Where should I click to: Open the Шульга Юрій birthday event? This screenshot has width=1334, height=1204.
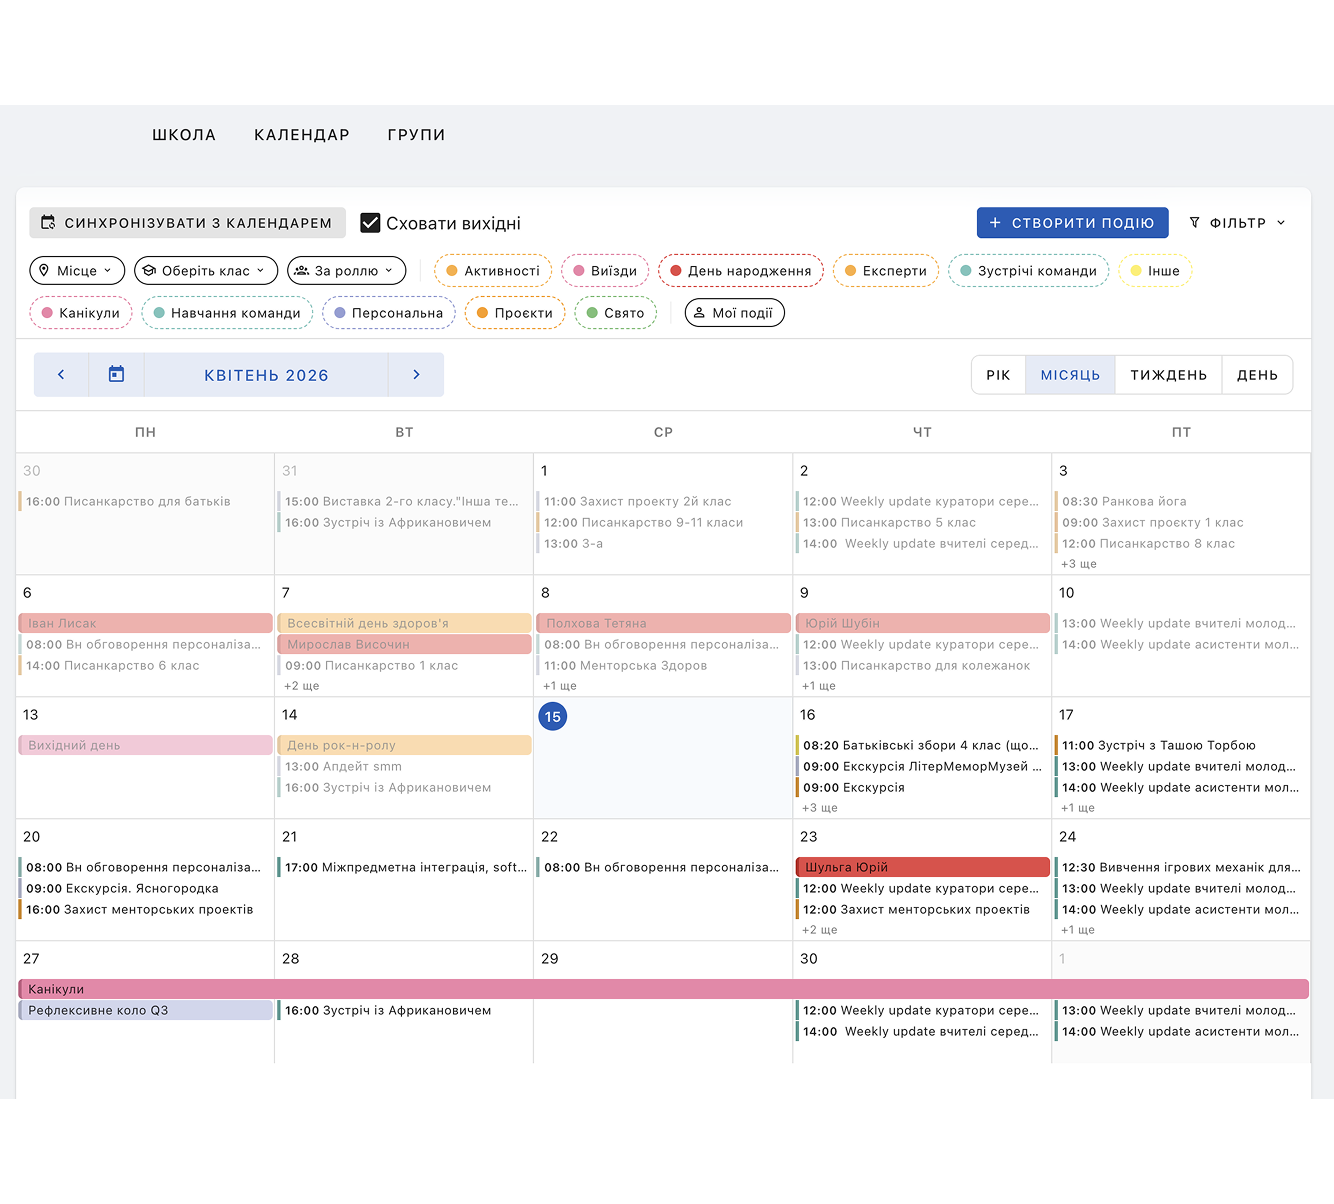tap(922, 867)
